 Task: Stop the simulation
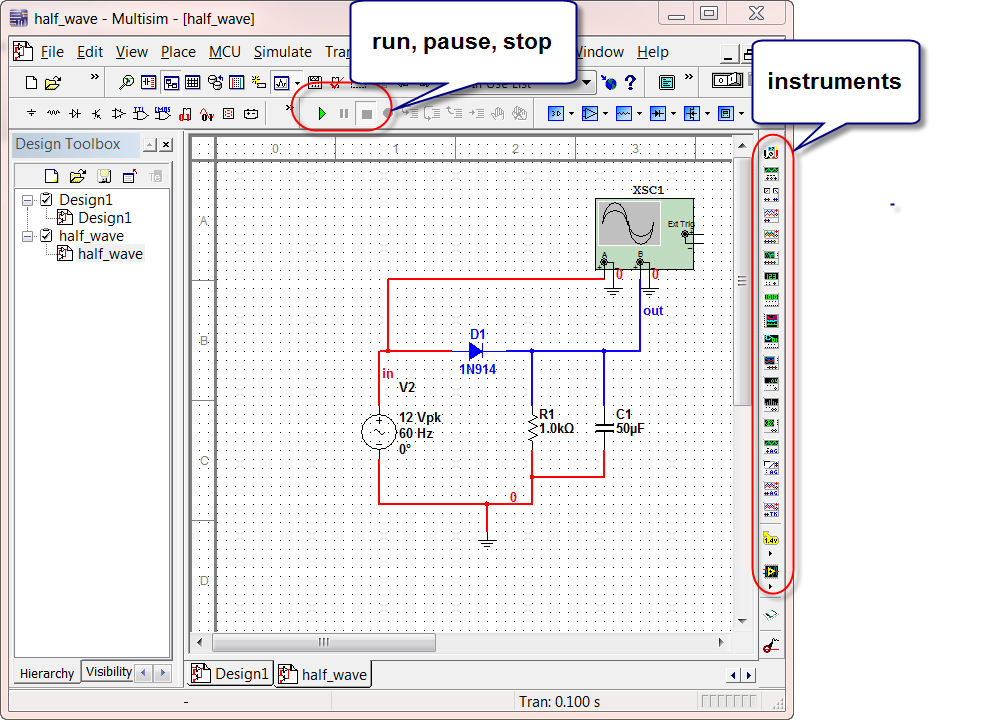(366, 113)
